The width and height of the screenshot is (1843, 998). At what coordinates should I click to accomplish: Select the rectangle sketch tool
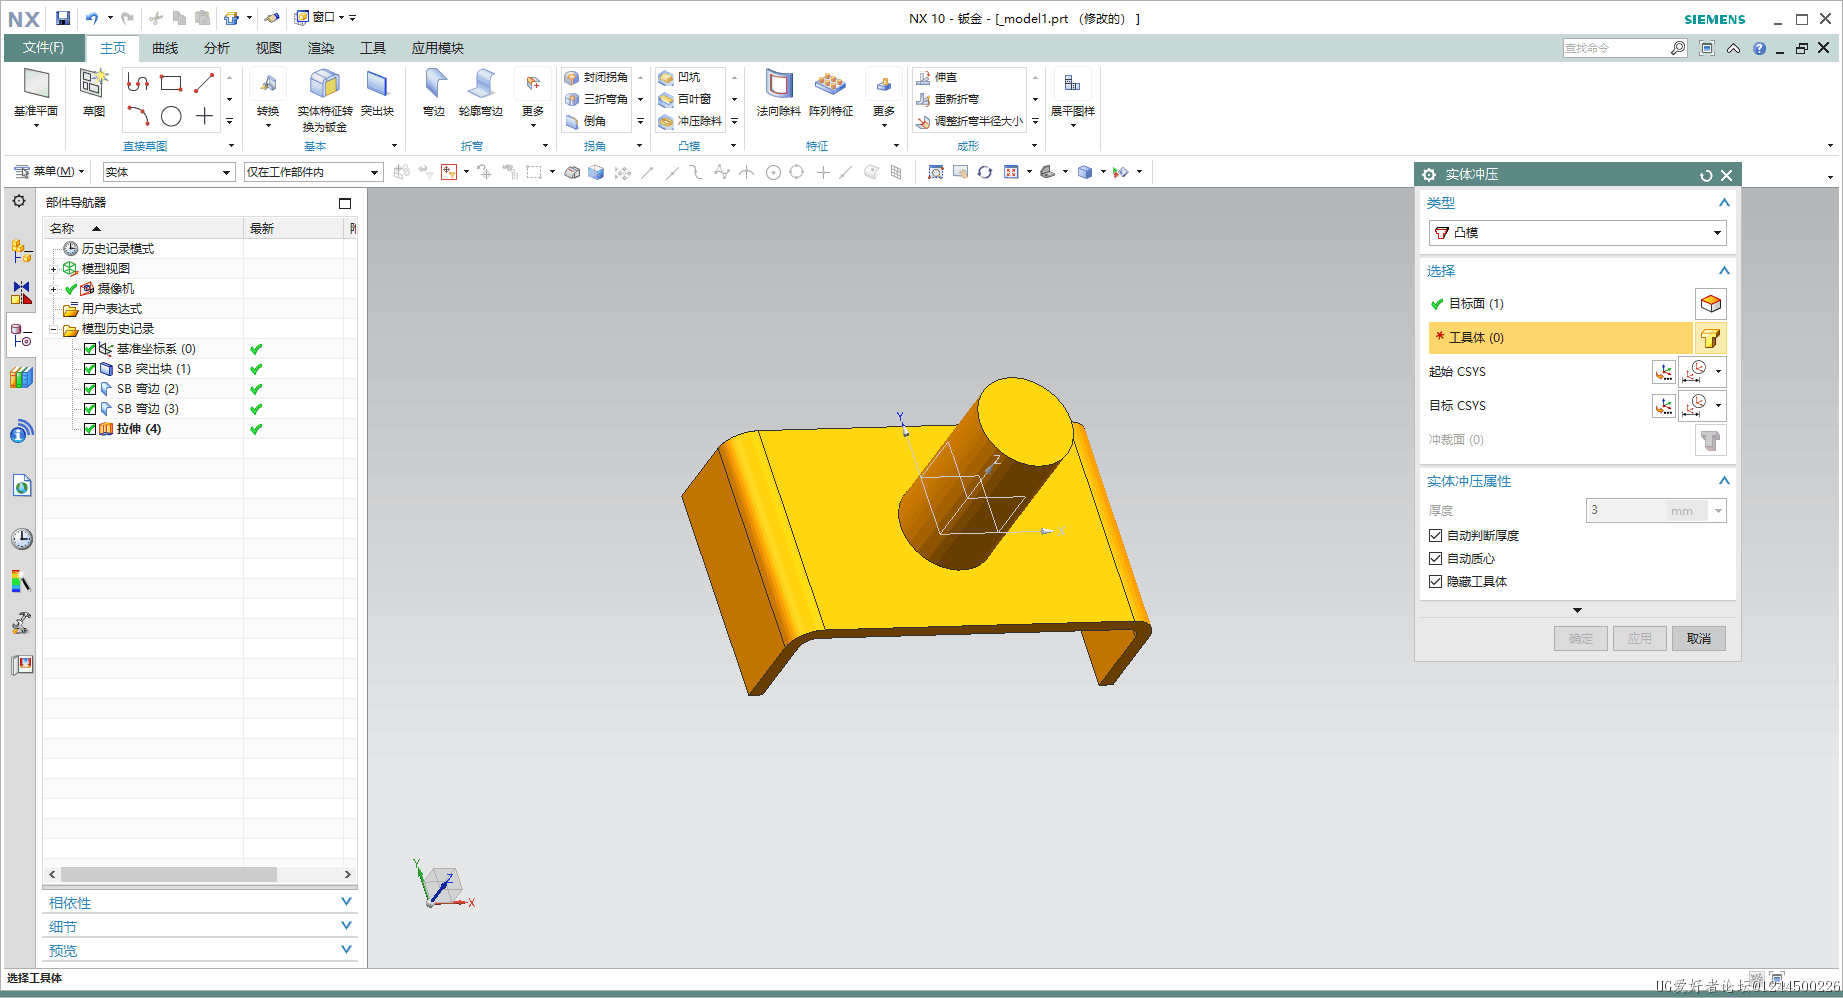[x=171, y=83]
